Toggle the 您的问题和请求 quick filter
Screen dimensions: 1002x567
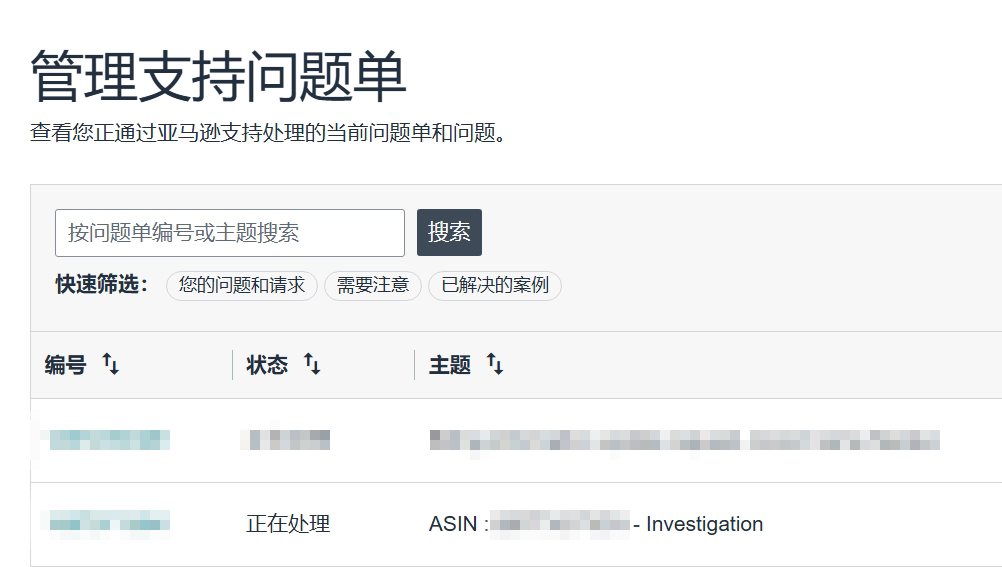[242, 286]
